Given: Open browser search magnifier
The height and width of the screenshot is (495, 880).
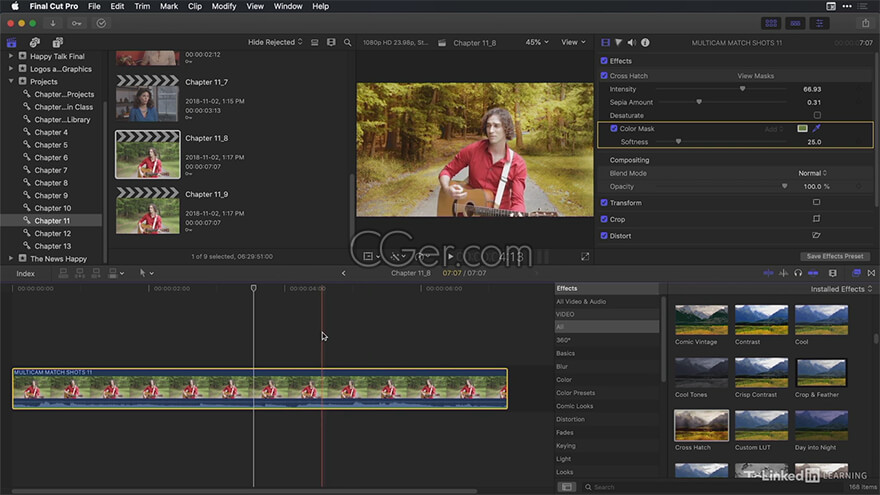Looking at the screenshot, I should click(x=347, y=43).
